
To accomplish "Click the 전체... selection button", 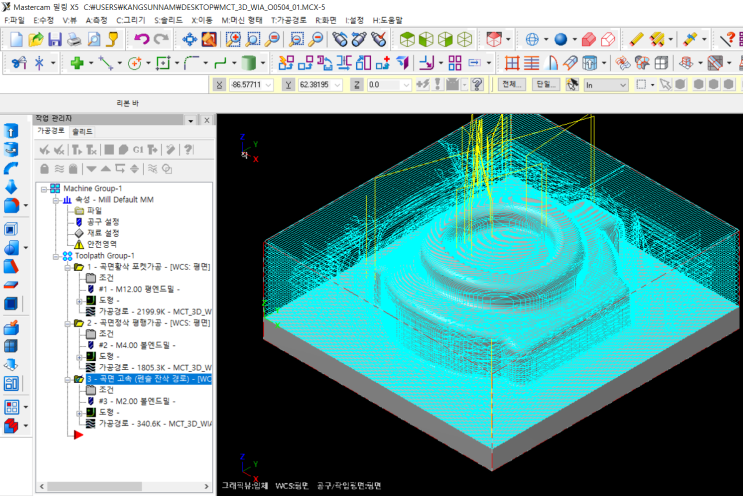I will point(513,85).
